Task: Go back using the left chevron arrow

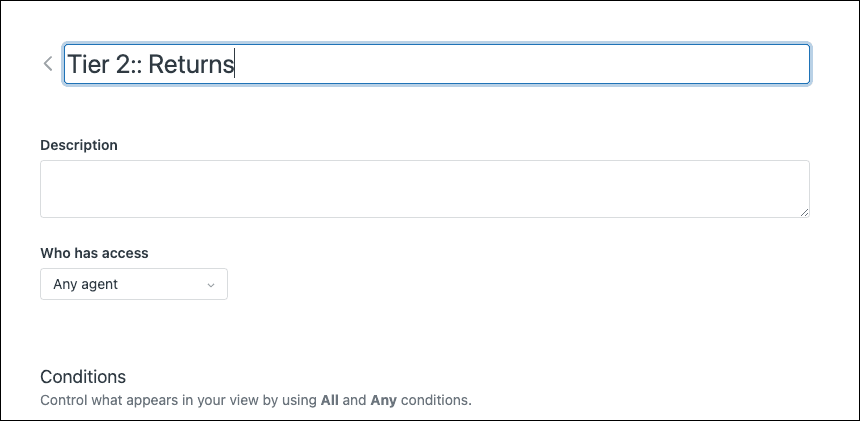Action: 48,64
